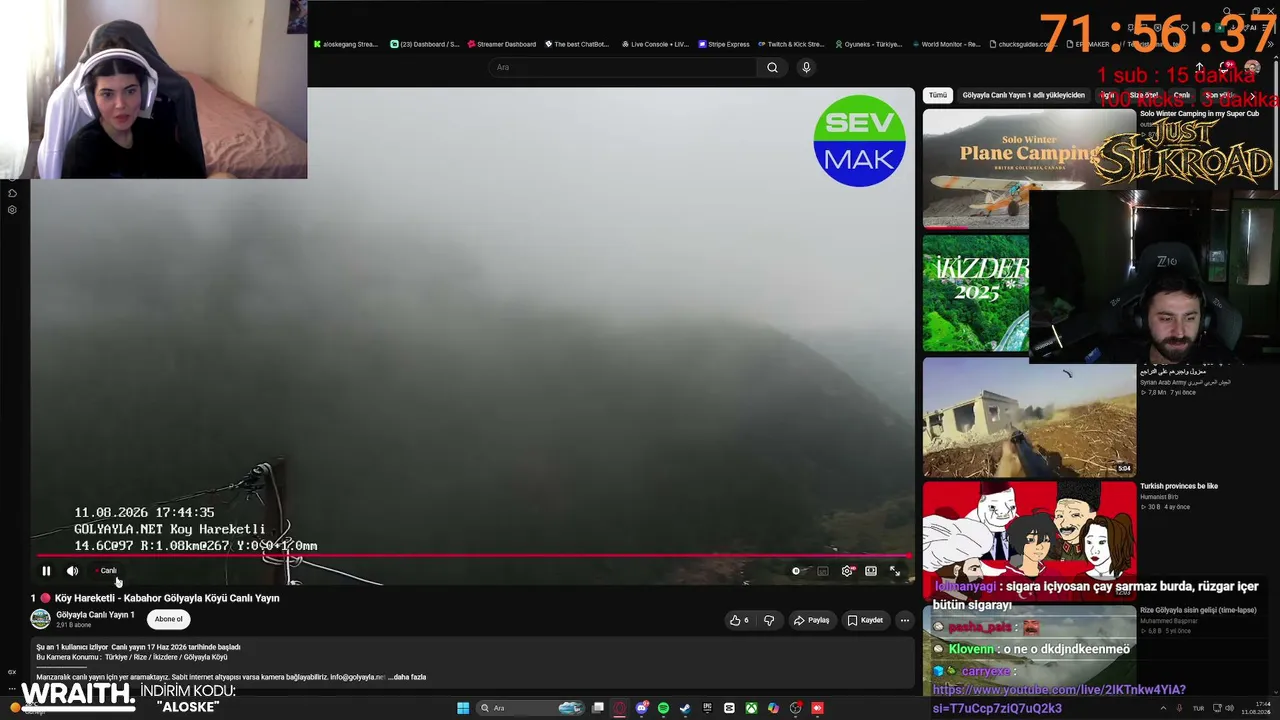Open the Live Console bookmark
This screenshot has height=720, width=1280.
point(656,44)
